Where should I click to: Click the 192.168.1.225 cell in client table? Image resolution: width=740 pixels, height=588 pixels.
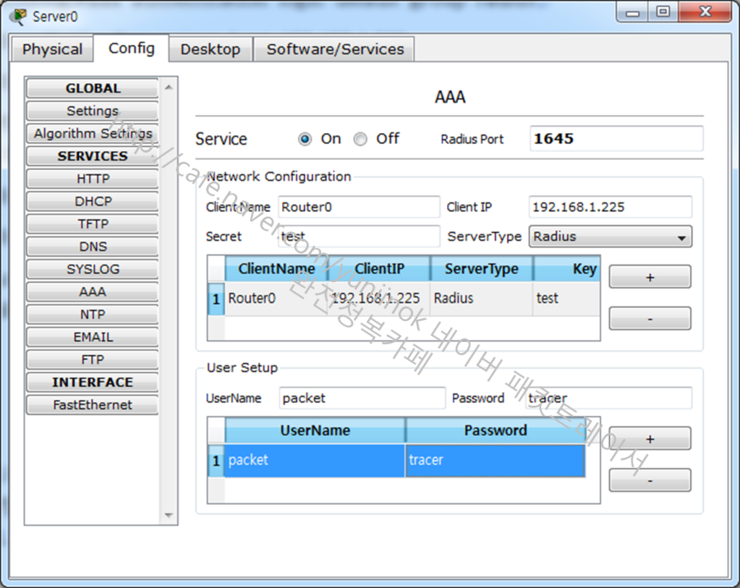tap(379, 298)
